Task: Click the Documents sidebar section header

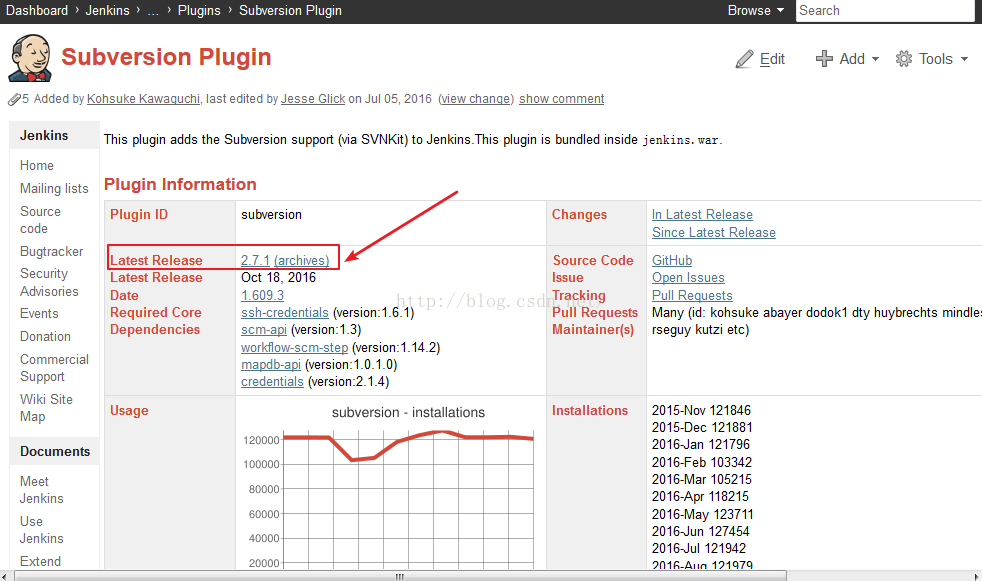Action: 55,451
